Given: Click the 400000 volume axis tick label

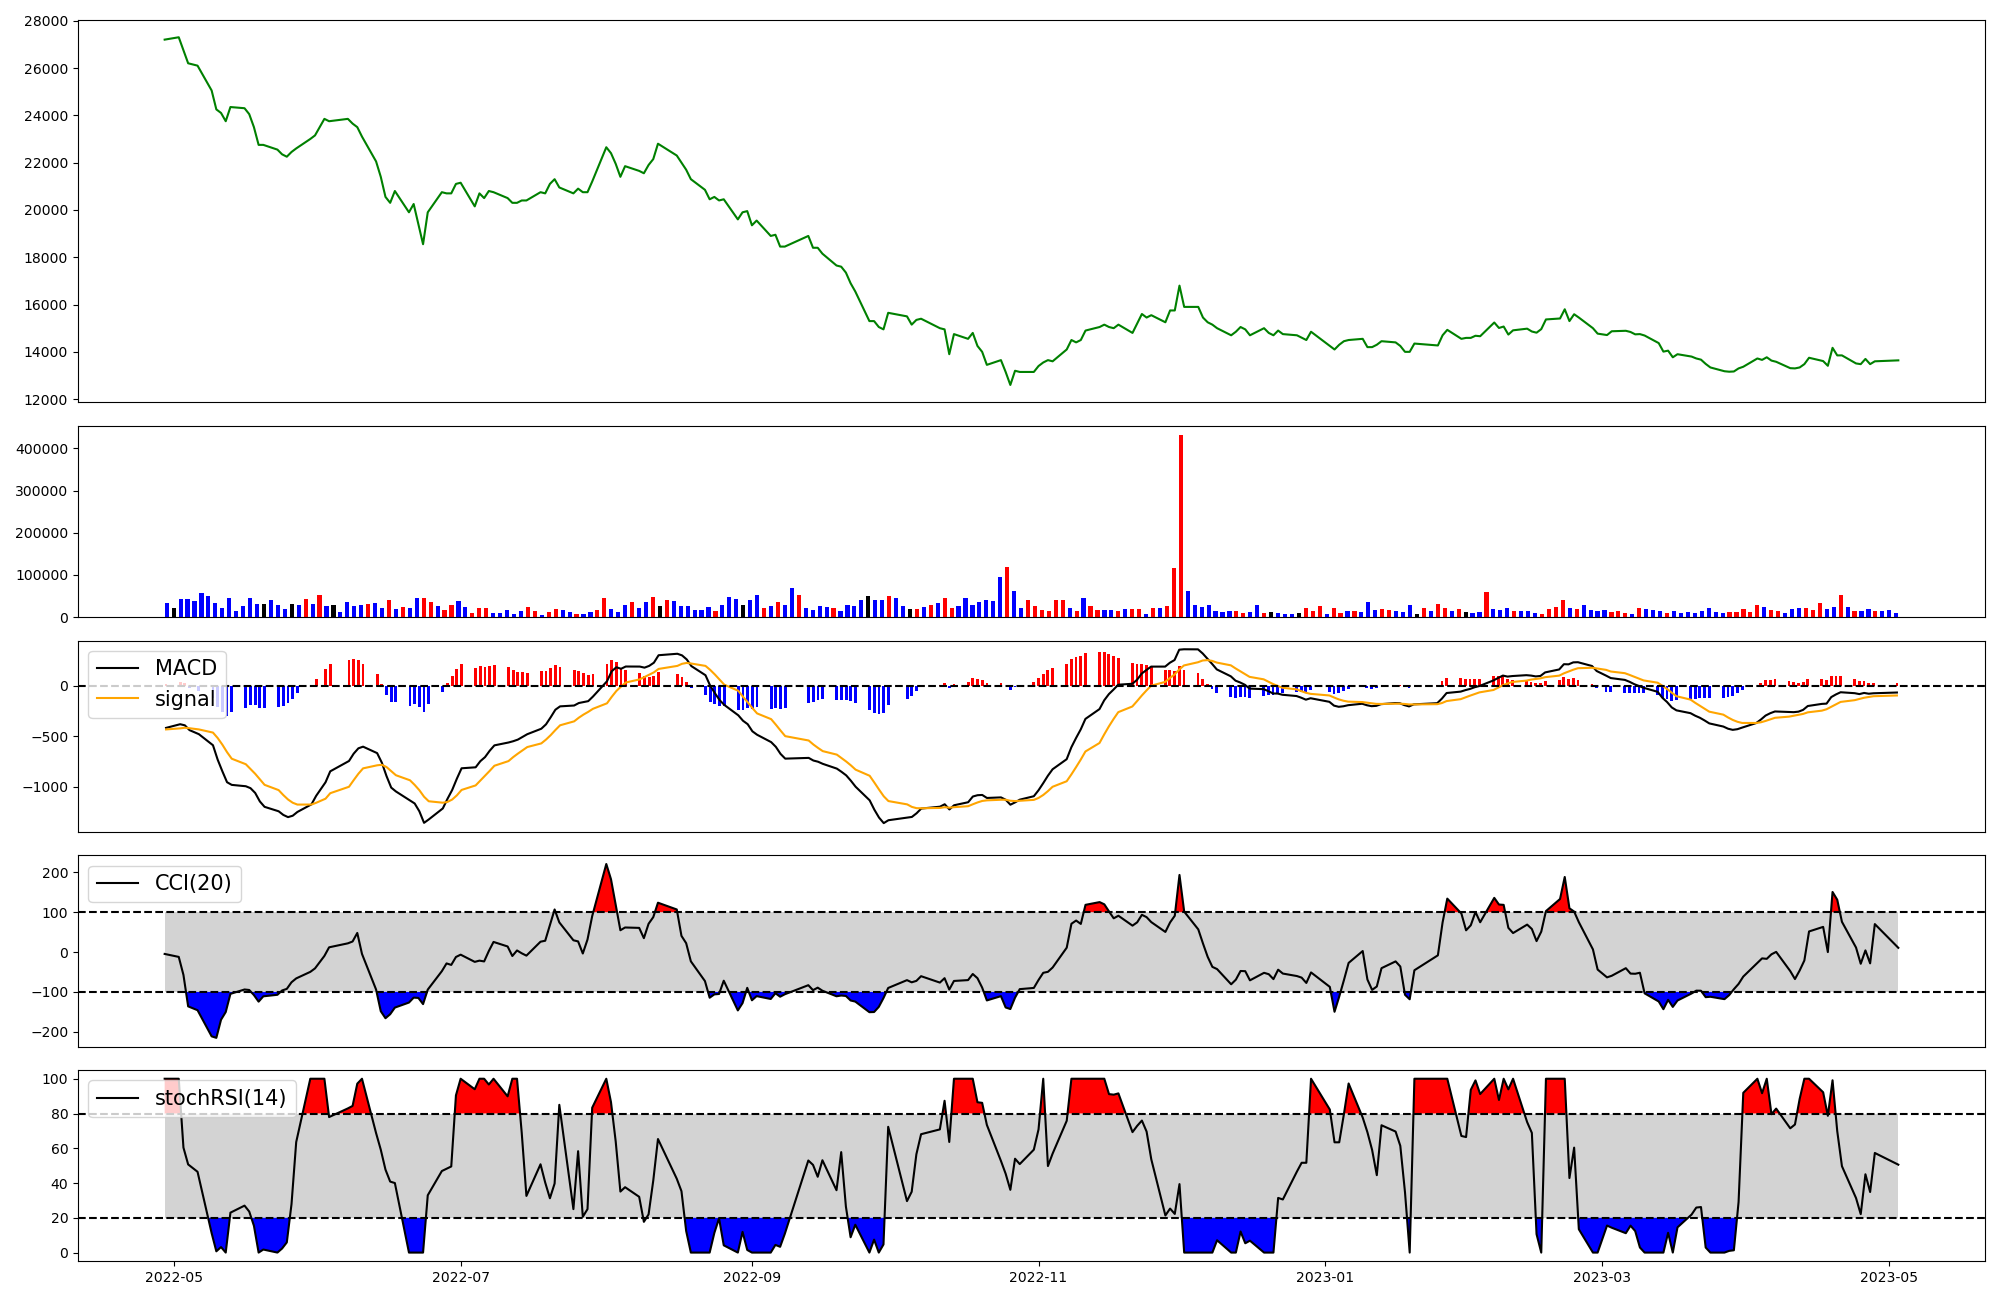Looking at the screenshot, I should coord(41,449).
